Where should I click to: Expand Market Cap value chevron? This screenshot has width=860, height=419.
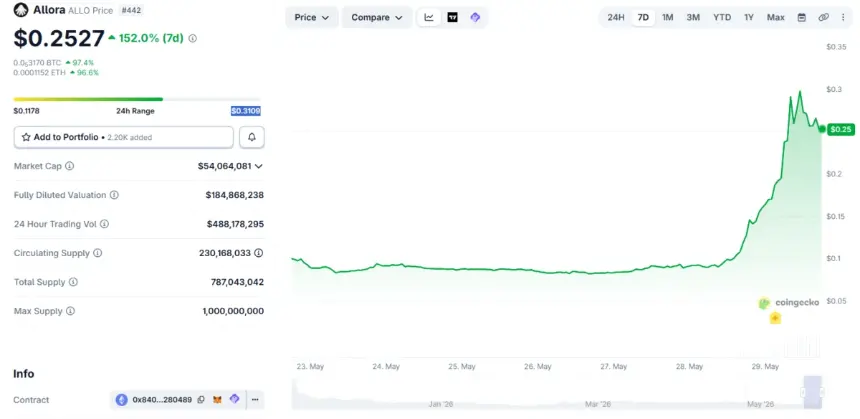click(258, 166)
